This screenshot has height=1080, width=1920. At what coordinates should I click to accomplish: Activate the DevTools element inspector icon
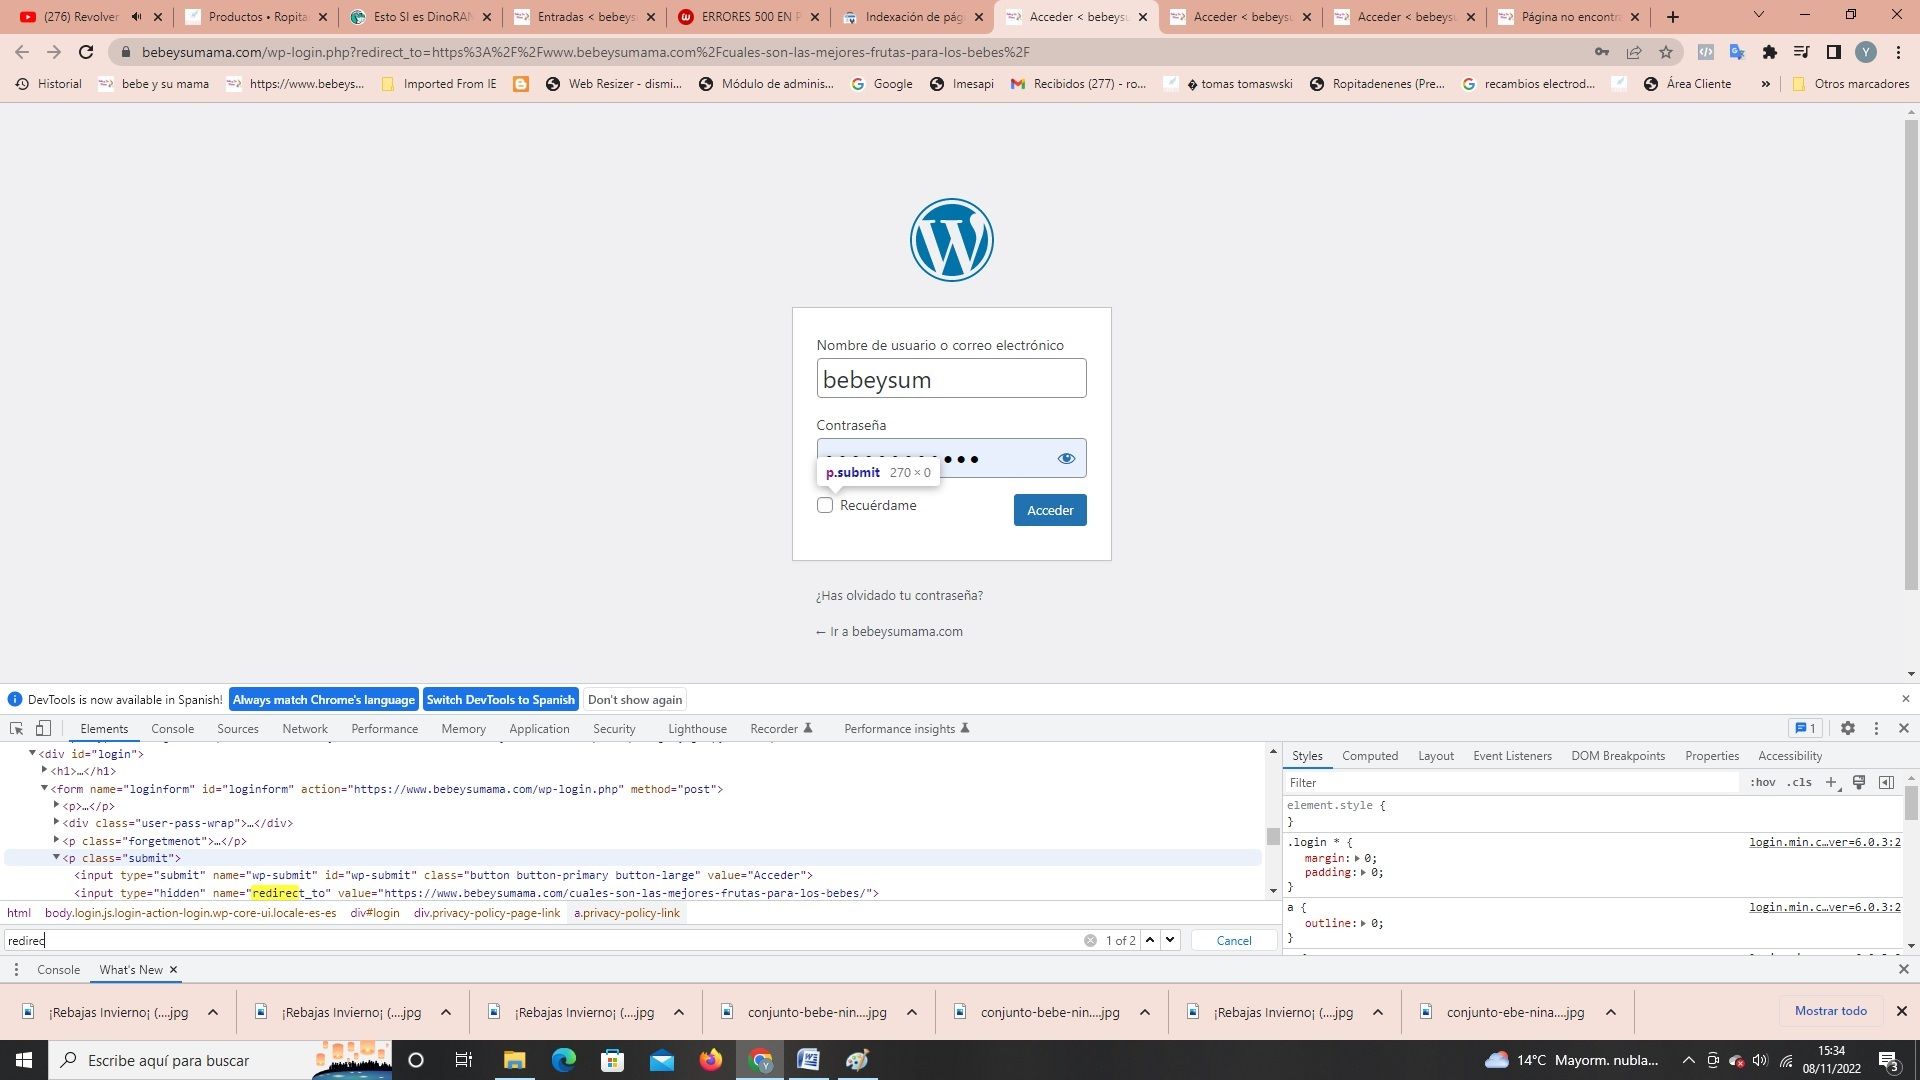[16, 728]
